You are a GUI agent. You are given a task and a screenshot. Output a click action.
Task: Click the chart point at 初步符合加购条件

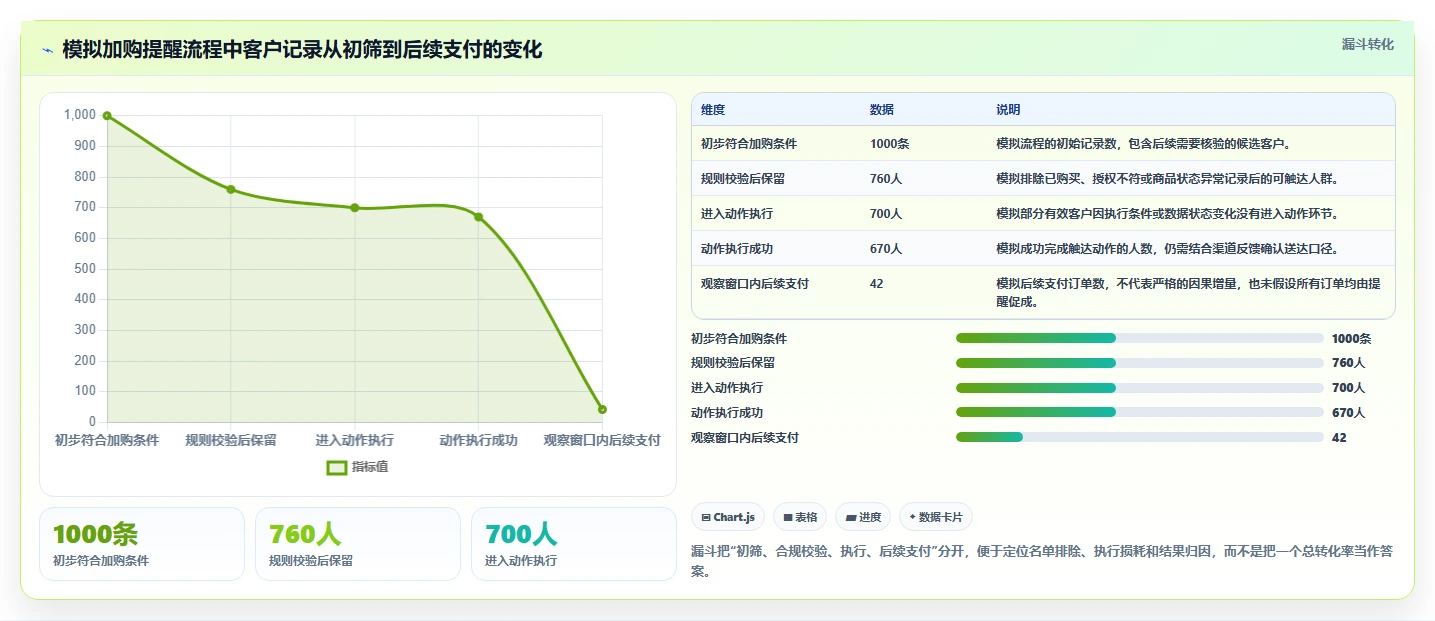click(x=107, y=116)
